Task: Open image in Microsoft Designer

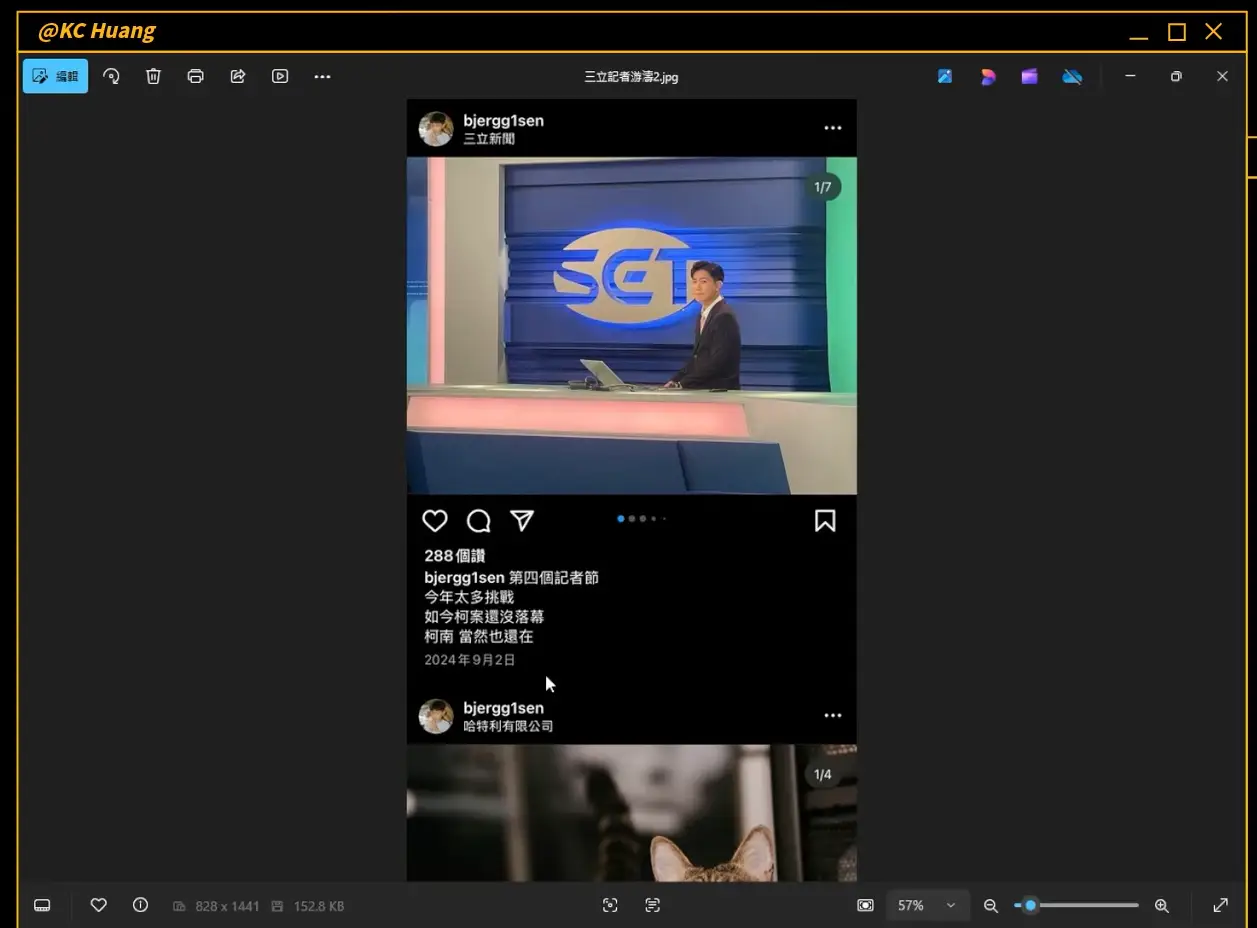Action: 945,76
